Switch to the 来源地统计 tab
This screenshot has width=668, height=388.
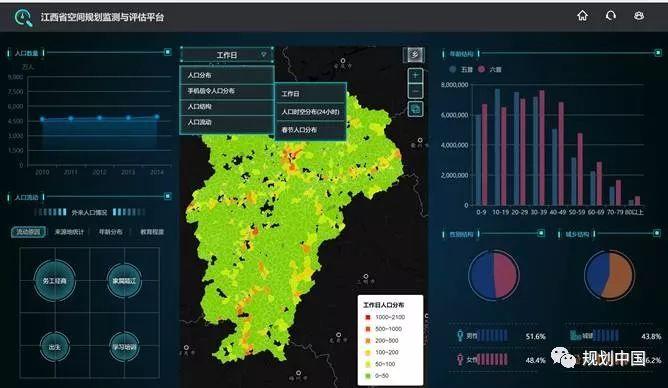point(69,232)
